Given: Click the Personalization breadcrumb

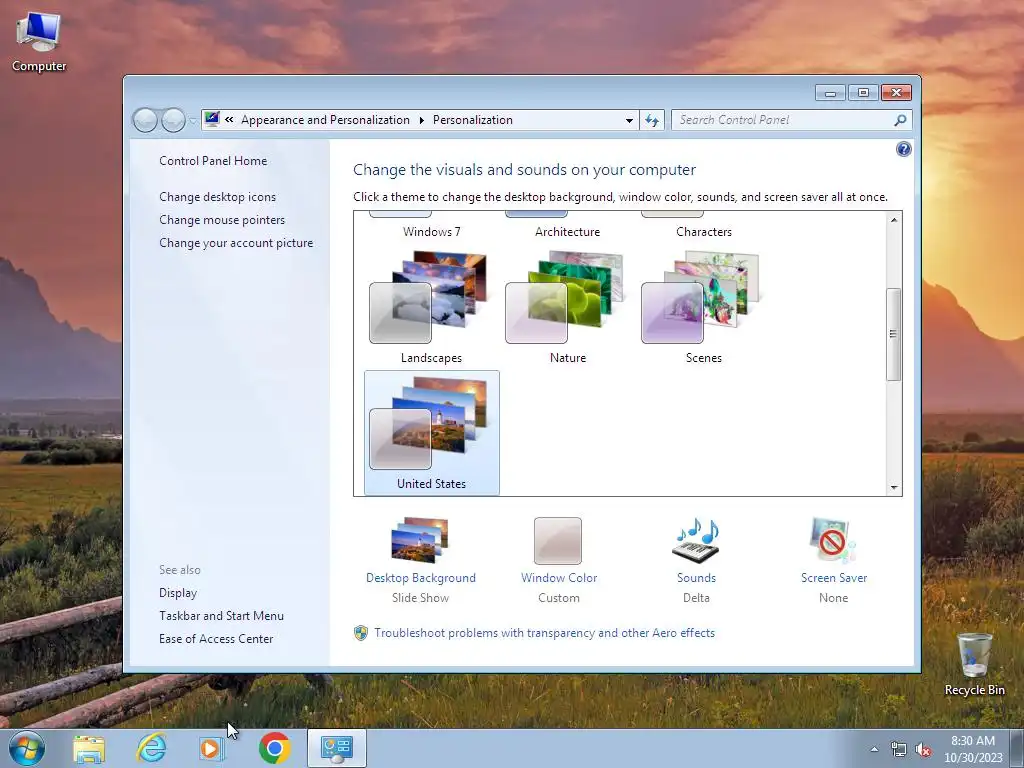Looking at the screenshot, I should (x=473, y=120).
